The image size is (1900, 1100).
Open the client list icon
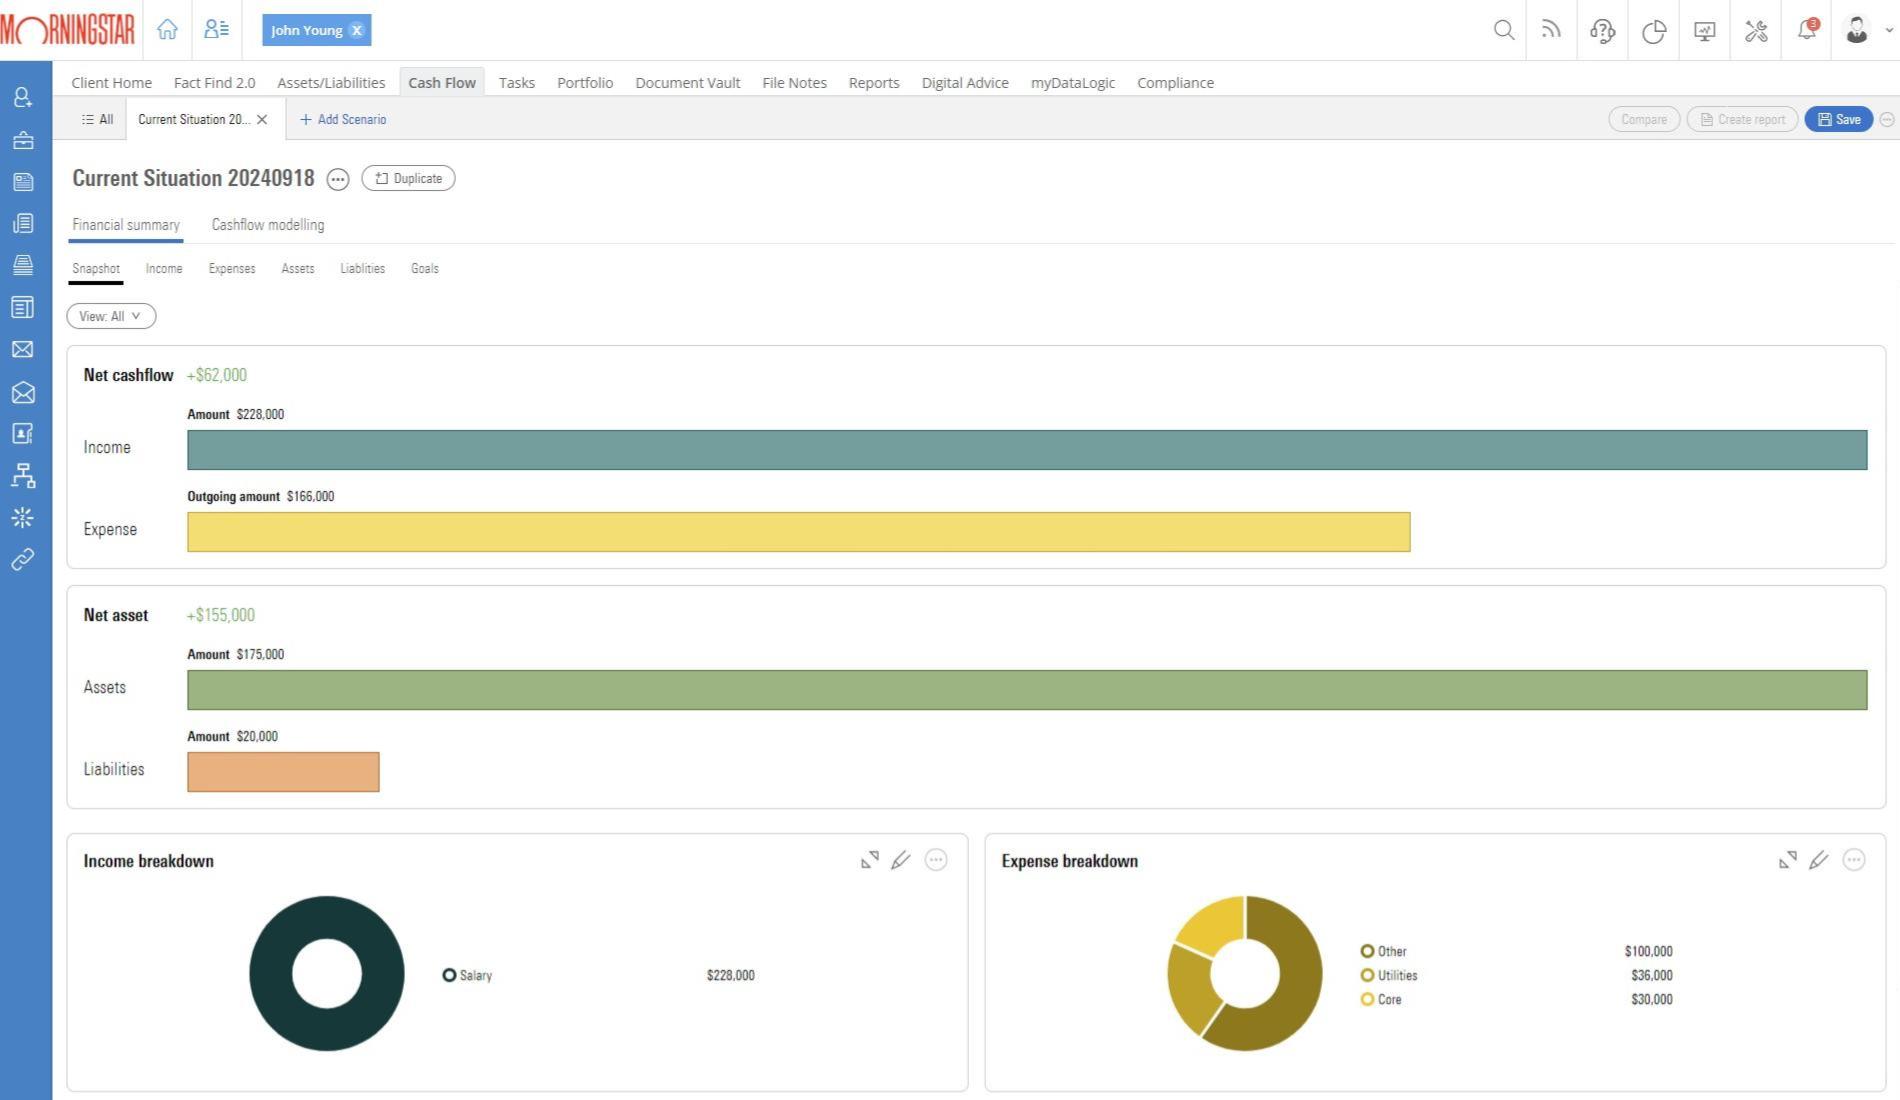coord(216,30)
